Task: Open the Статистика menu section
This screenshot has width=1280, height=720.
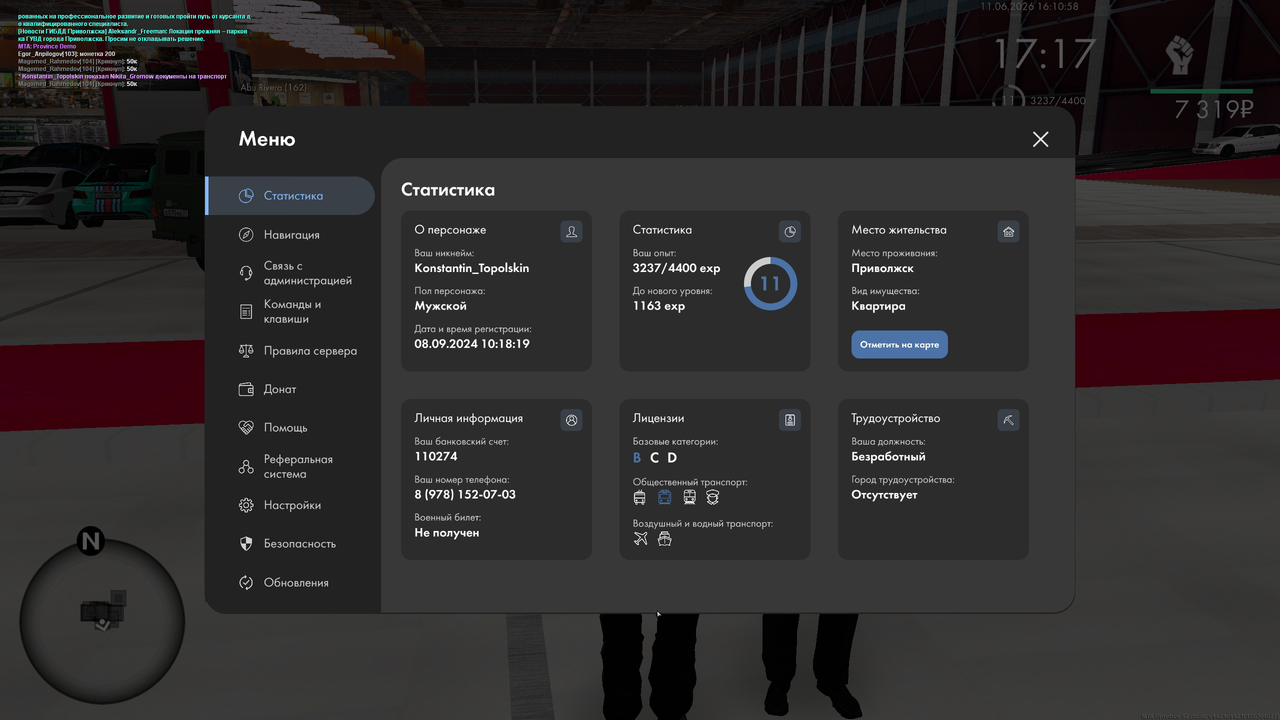Action: coord(290,196)
